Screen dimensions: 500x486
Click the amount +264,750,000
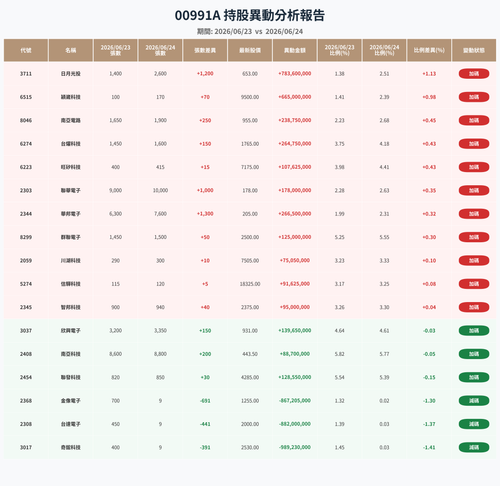295,144
